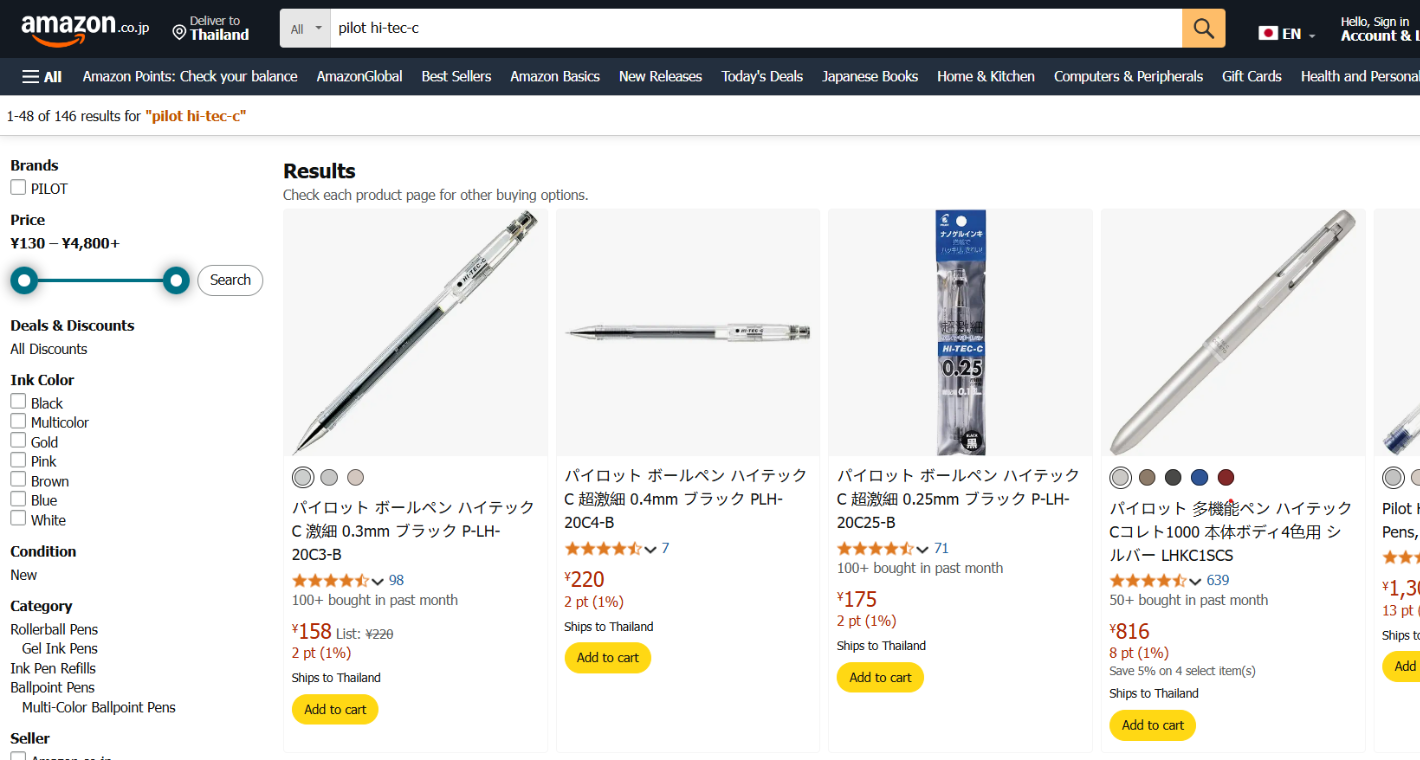Enable the Multicolor ink color filter

pos(18,422)
